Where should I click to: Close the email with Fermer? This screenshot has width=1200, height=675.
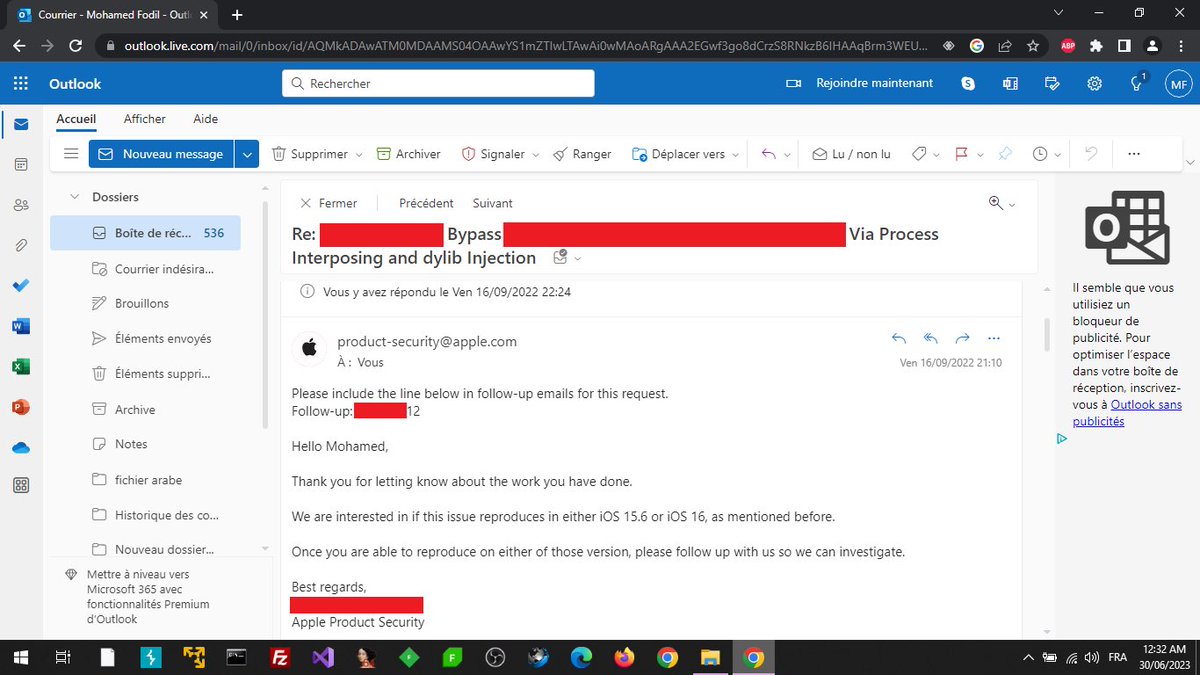[x=328, y=203]
